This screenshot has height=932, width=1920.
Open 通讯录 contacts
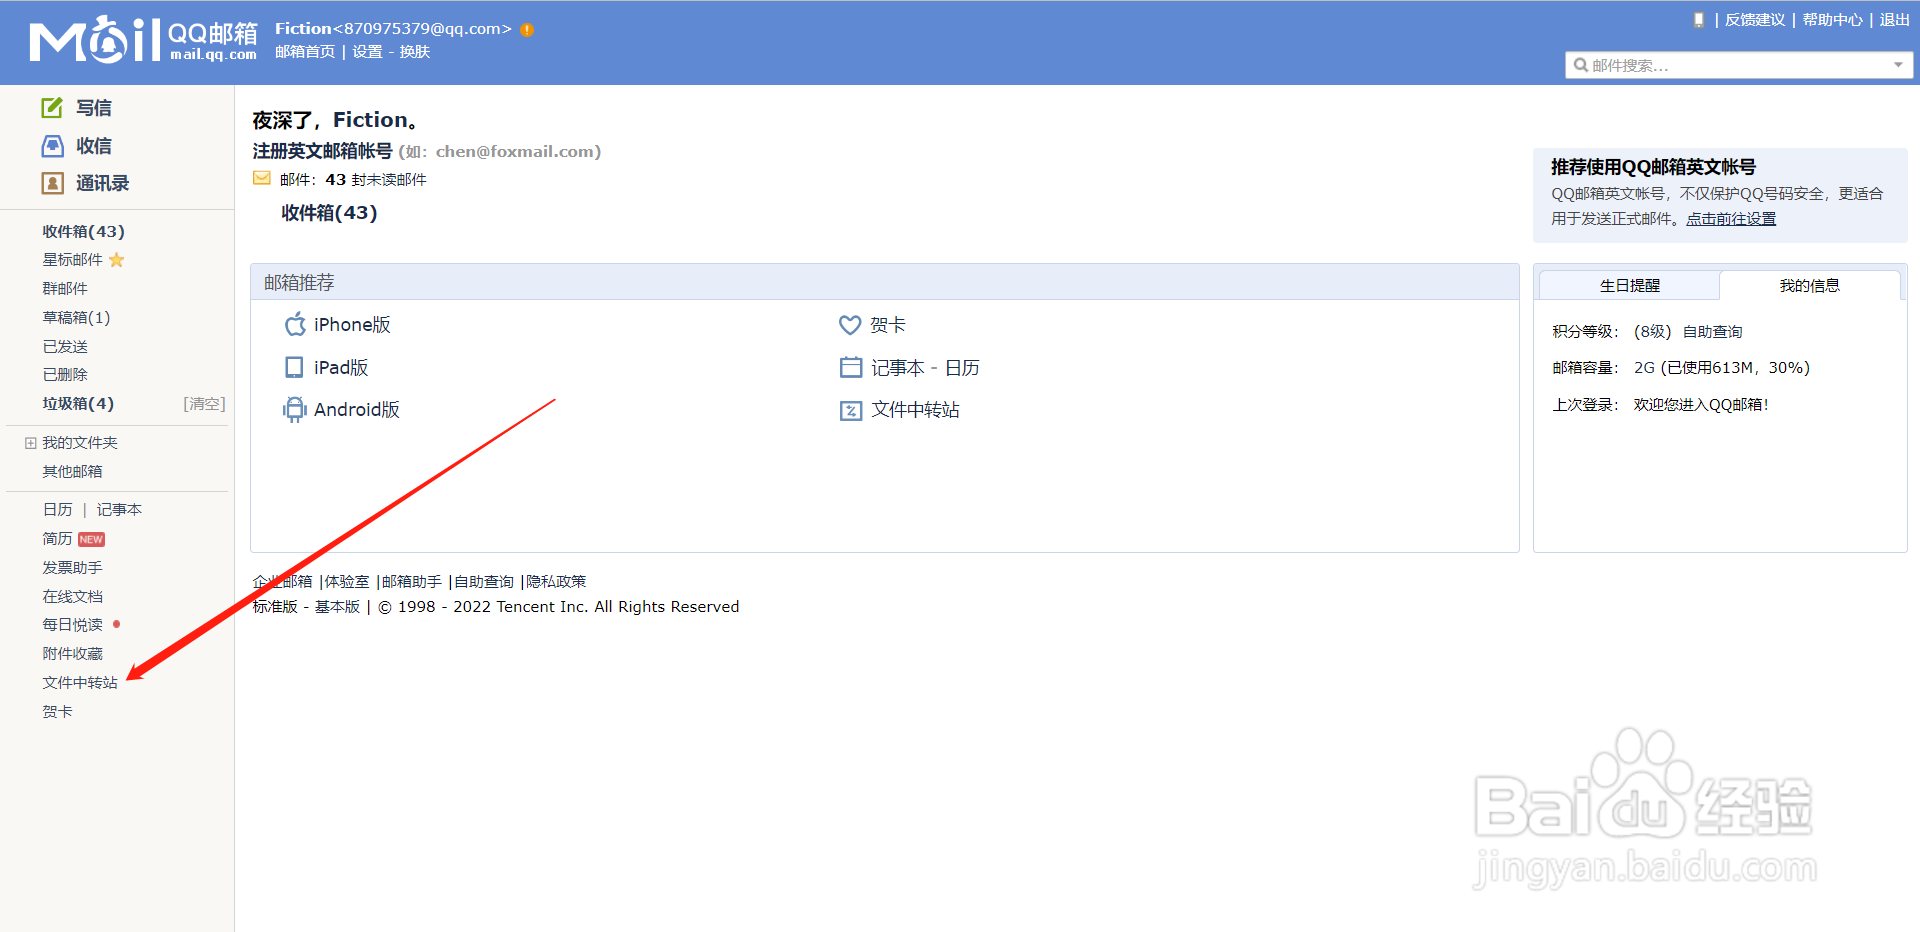tap(103, 183)
